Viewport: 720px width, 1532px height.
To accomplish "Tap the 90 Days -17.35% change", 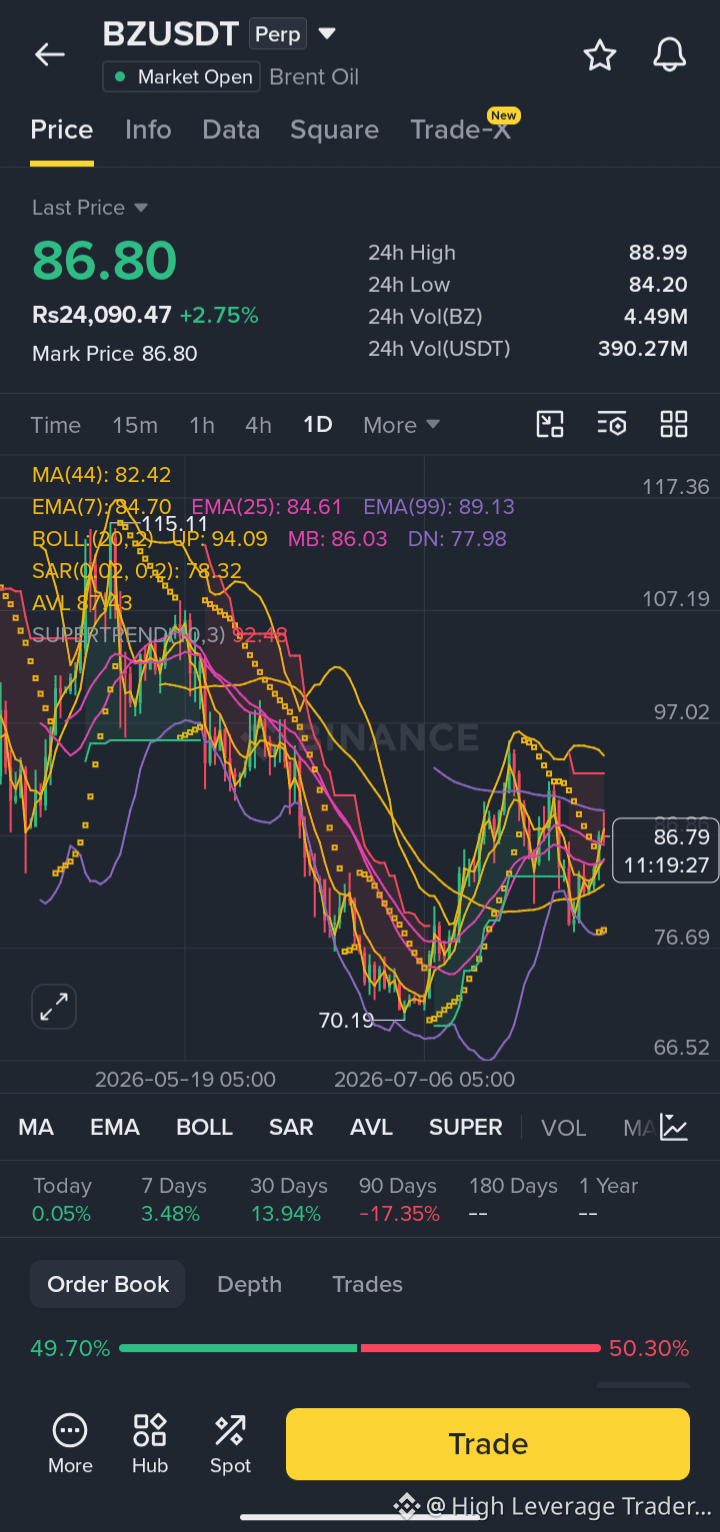I will 399,1200.
